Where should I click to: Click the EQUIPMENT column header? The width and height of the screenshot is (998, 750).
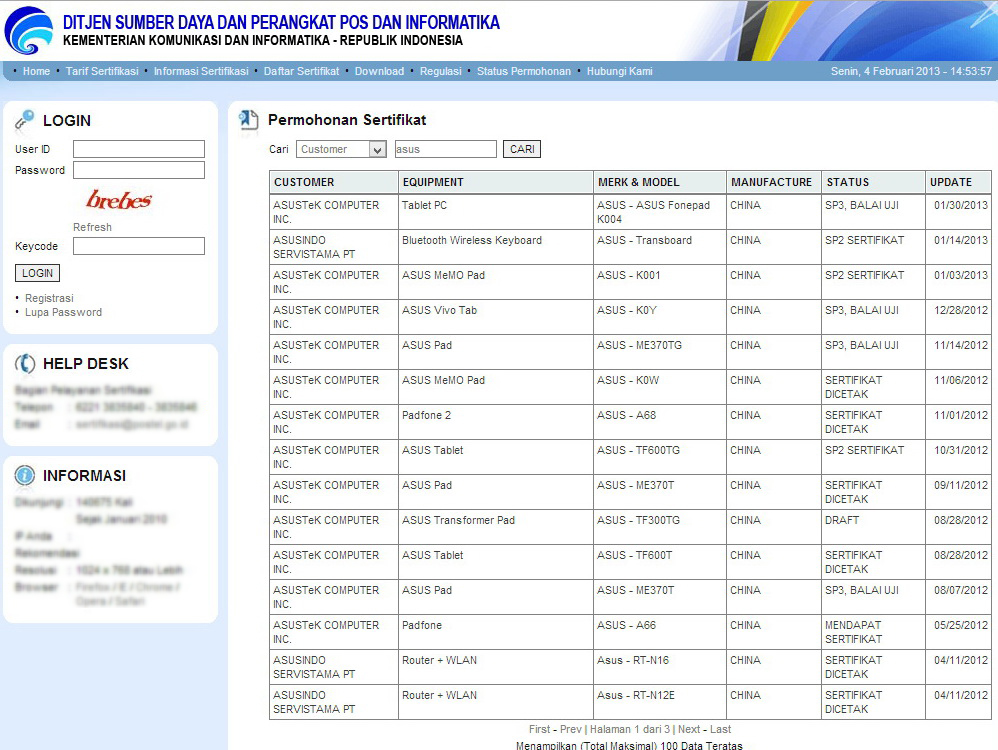(x=496, y=182)
